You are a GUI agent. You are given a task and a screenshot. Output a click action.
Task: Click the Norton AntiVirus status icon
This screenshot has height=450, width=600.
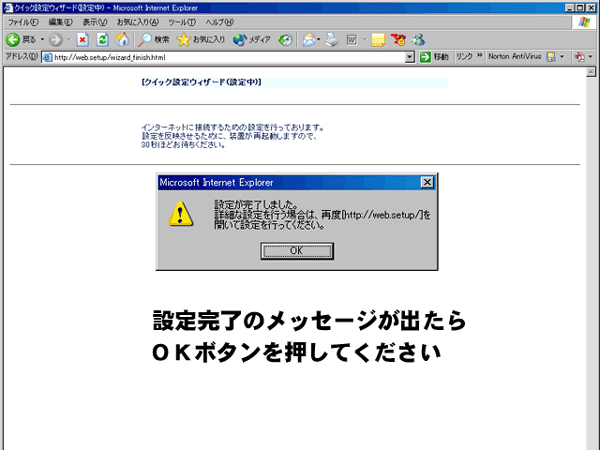(x=551, y=57)
